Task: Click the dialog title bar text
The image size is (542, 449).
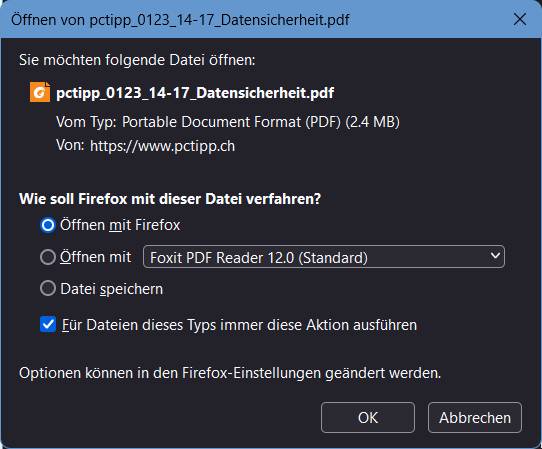Action: tap(180, 20)
